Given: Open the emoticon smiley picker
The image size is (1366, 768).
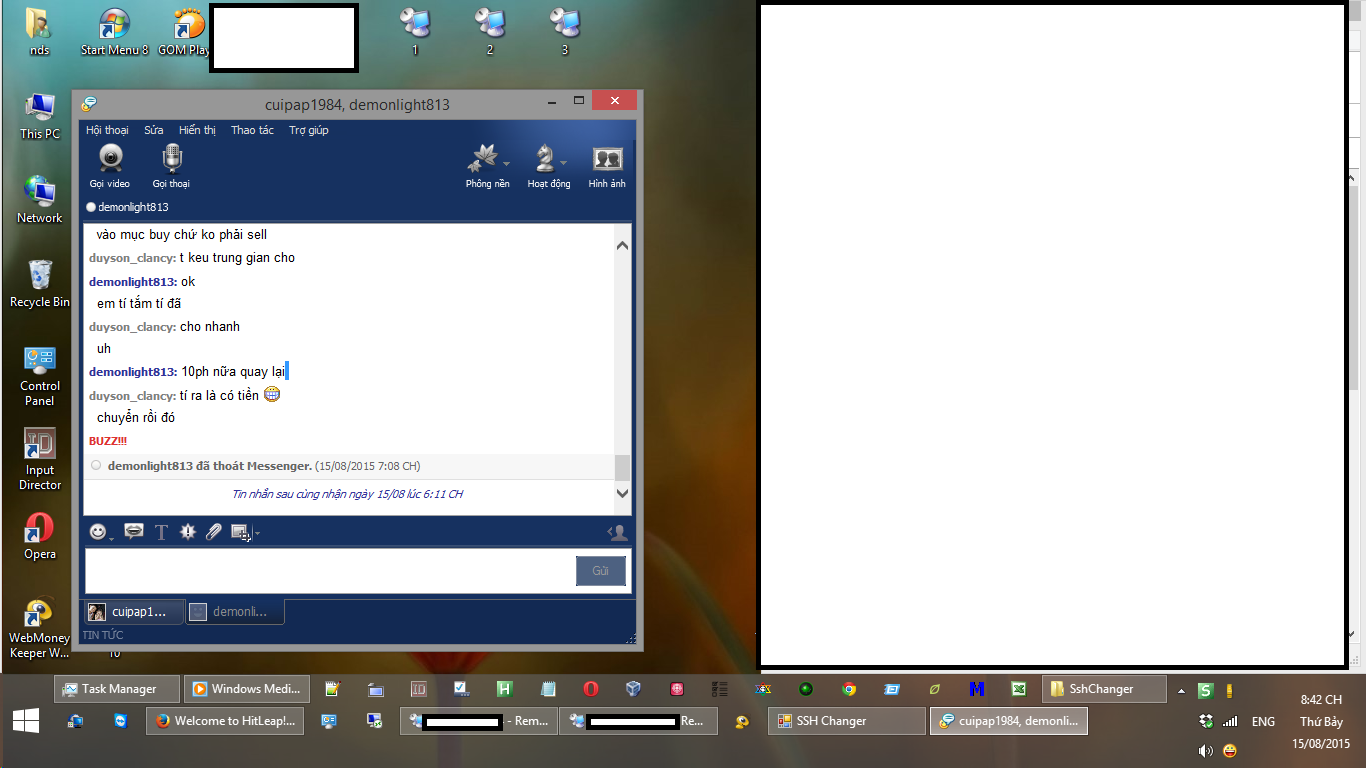Looking at the screenshot, I should click(97, 532).
